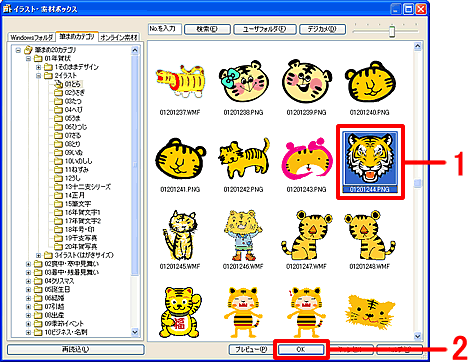Open ユーザフォルダ(F) user folder button
Viewport: 470px width, 362px height.
265,29
